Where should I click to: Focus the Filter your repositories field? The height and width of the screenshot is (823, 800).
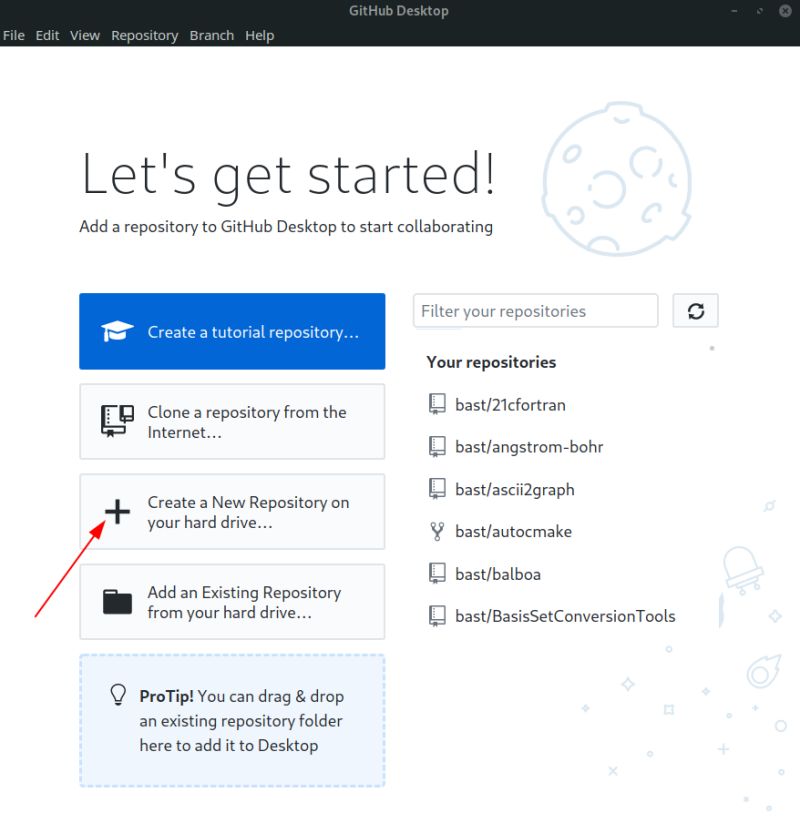[x=535, y=311]
